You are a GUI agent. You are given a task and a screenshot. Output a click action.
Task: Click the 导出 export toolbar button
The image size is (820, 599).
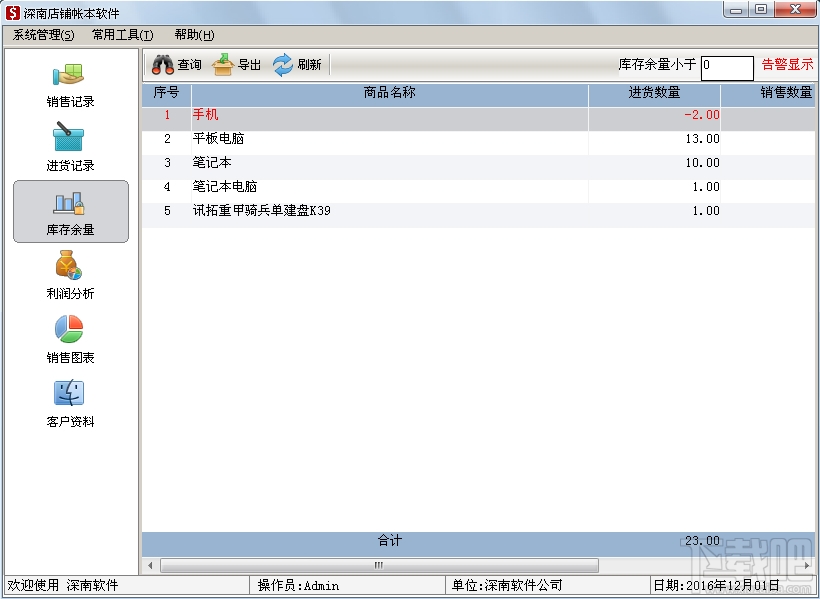coord(236,65)
